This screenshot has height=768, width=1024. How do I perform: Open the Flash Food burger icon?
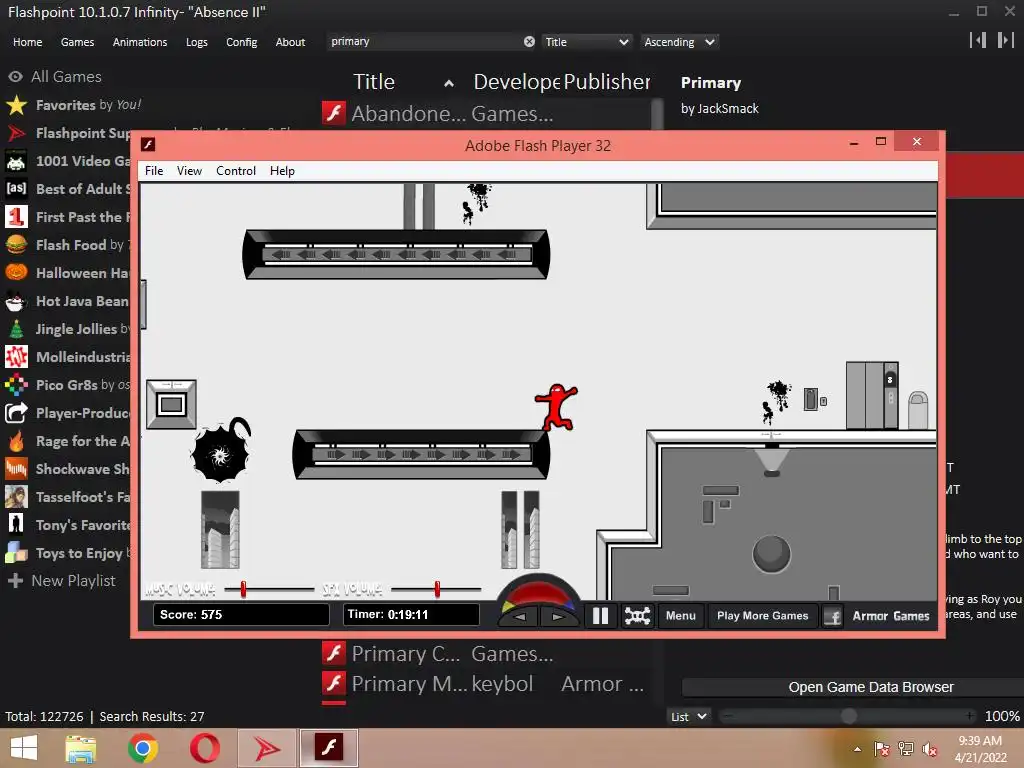click(x=16, y=245)
